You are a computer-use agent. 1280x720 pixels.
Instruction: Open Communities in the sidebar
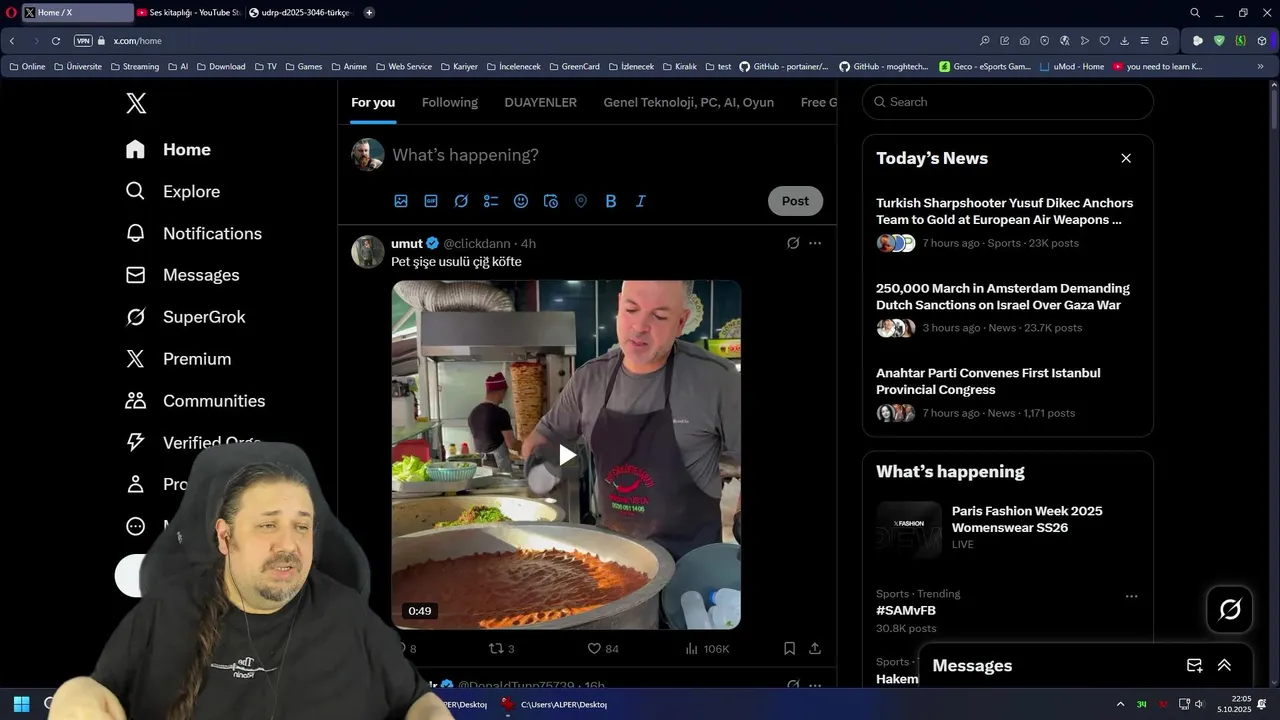tap(195, 401)
